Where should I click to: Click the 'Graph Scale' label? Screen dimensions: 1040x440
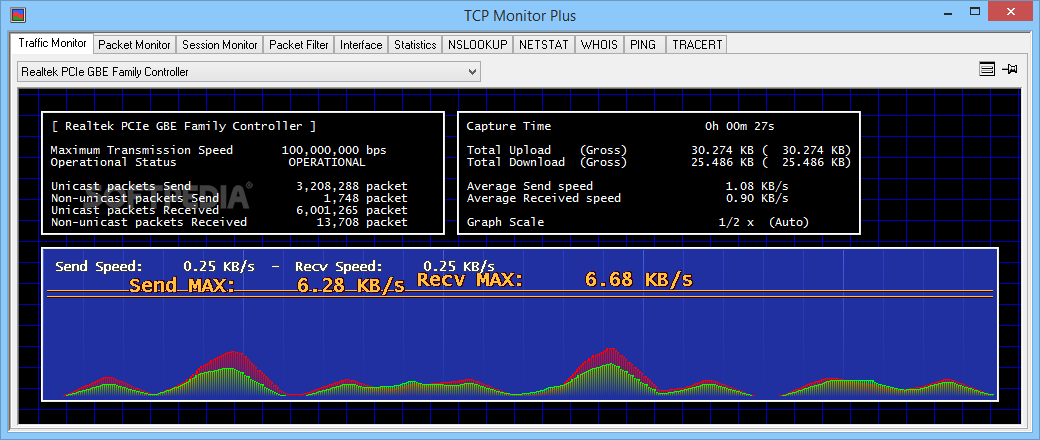pos(505,222)
